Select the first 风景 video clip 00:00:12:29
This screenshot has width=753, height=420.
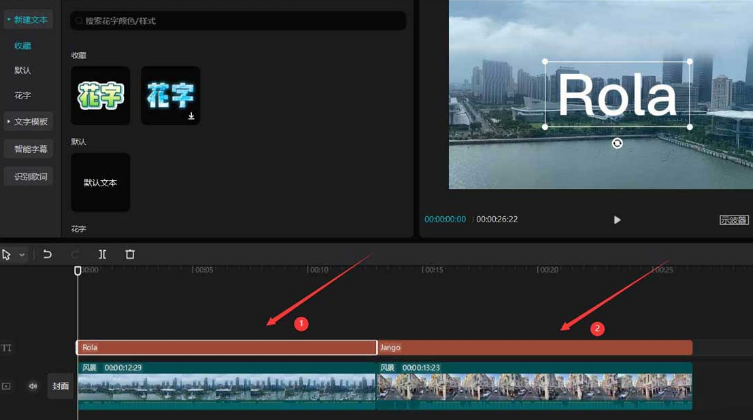coord(227,386)
